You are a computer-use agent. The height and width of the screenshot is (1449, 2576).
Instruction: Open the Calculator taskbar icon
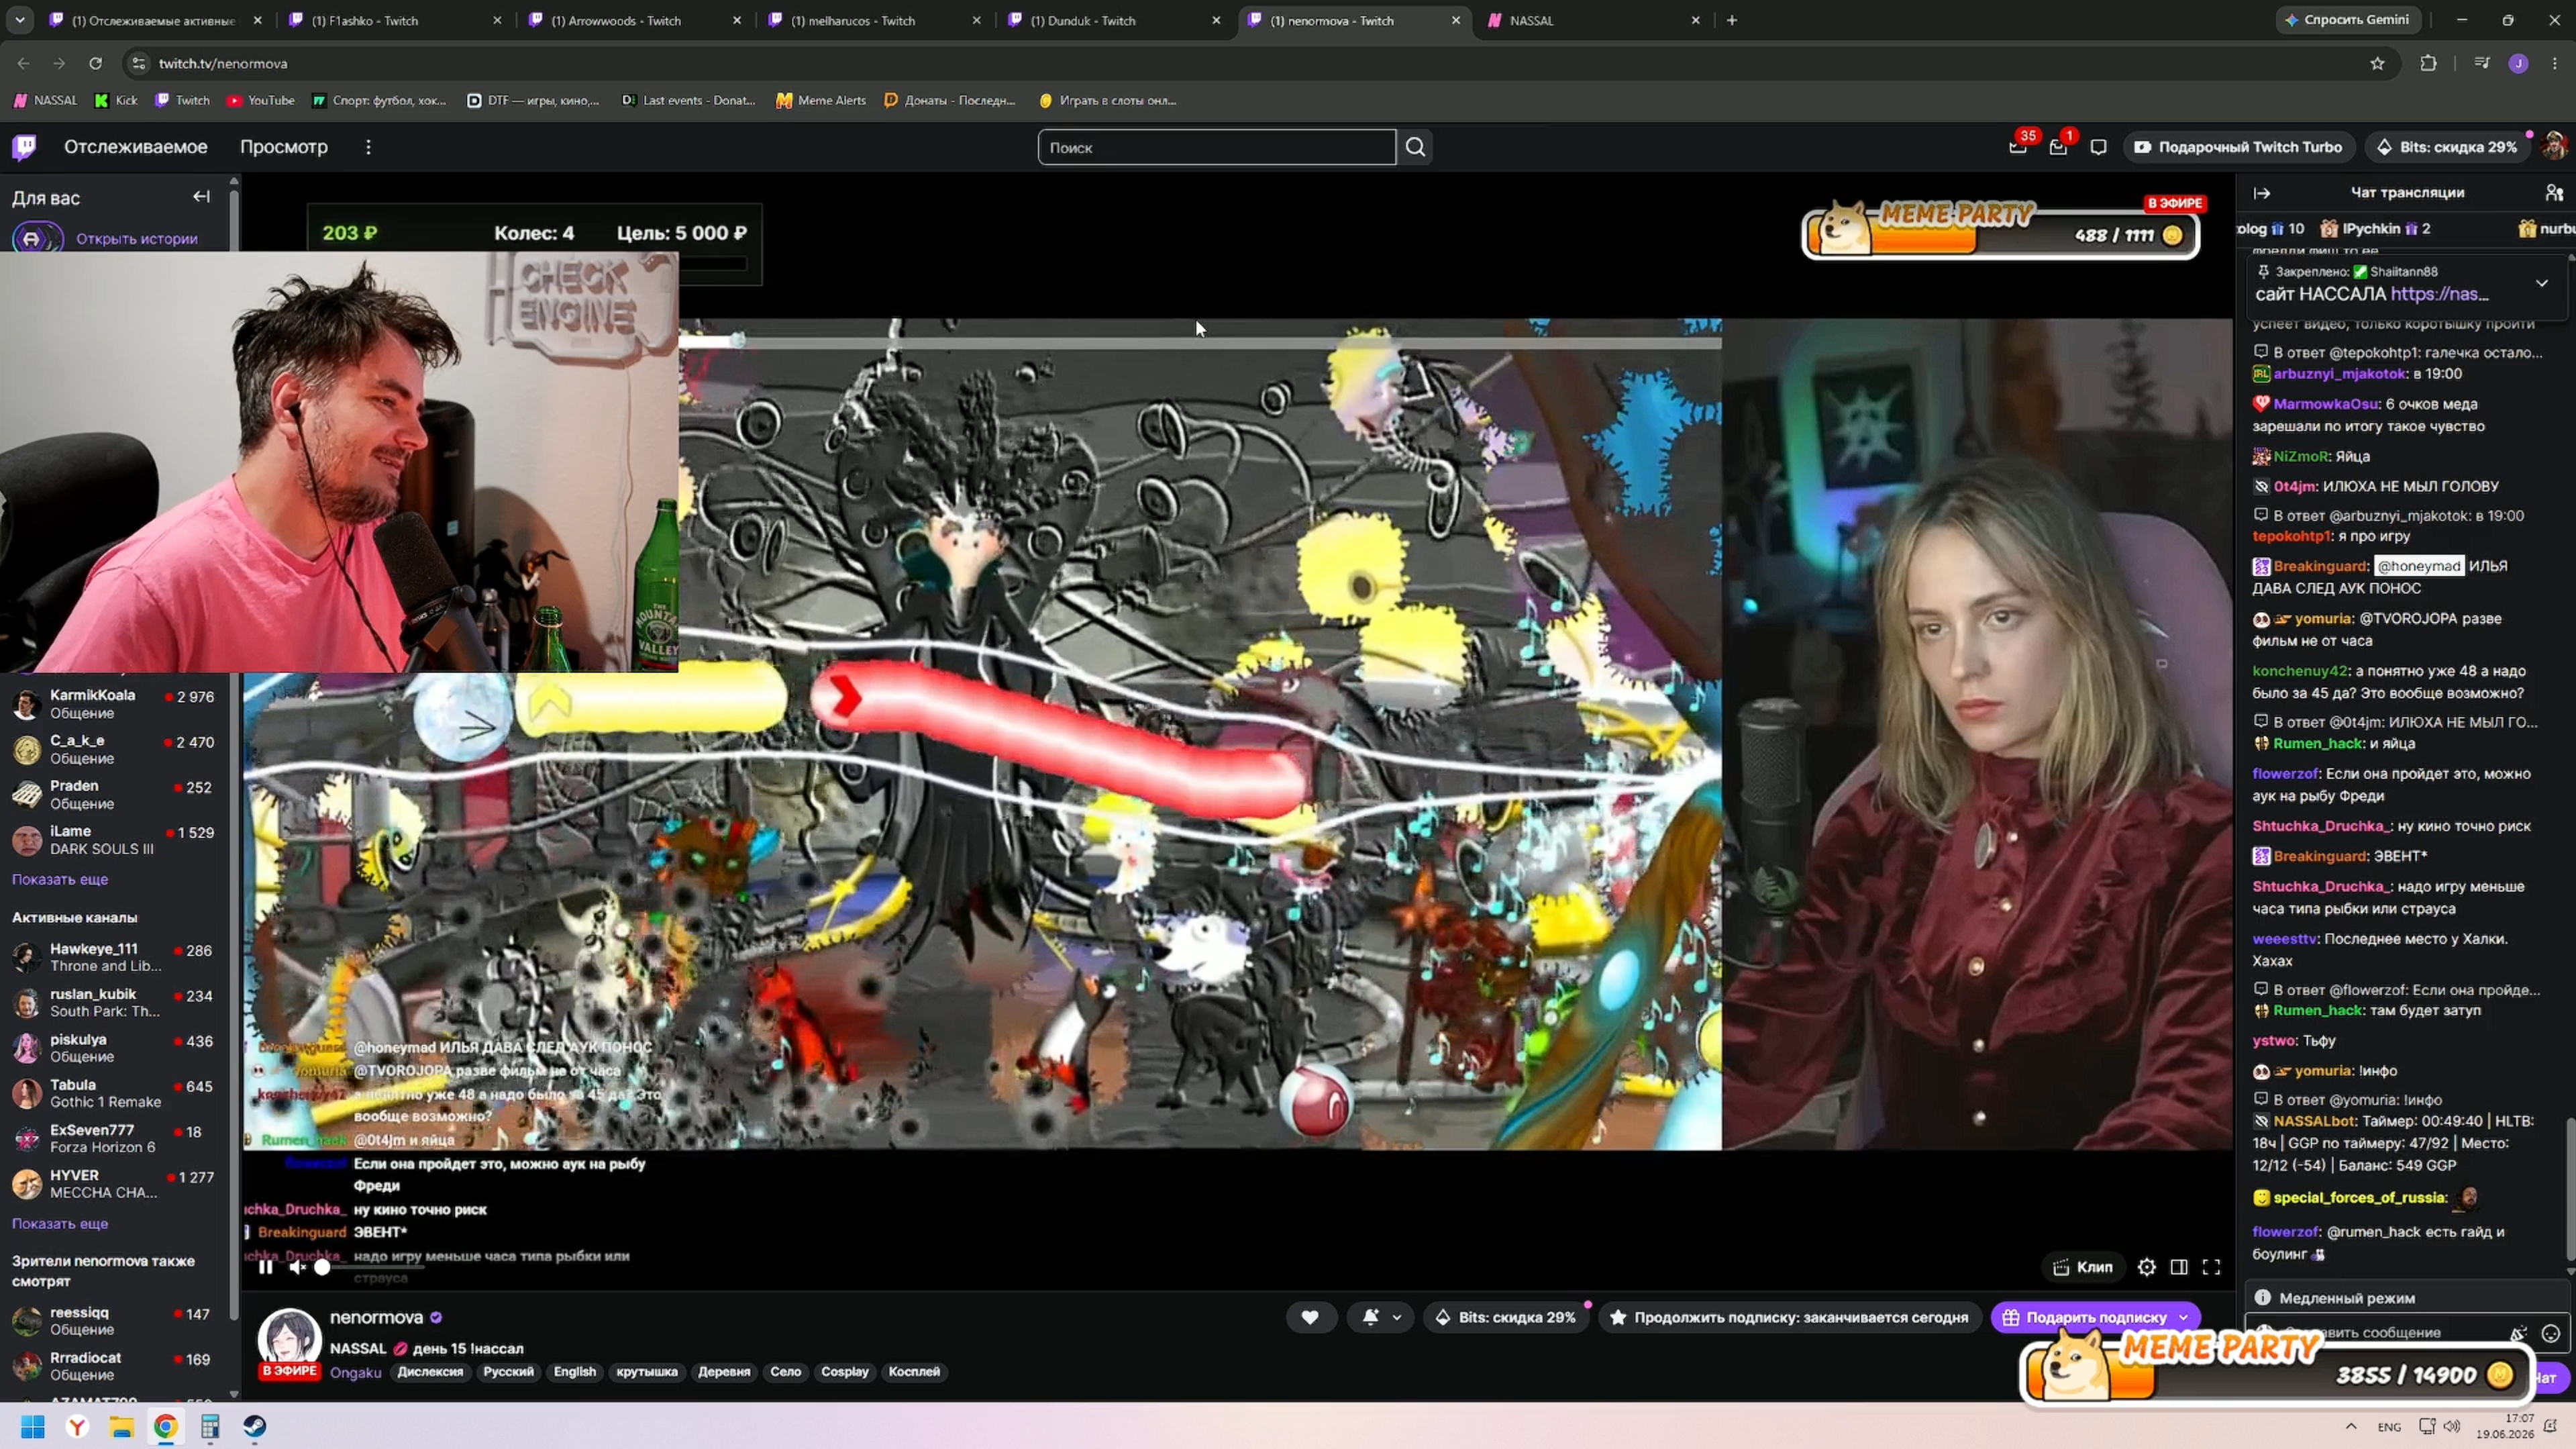click(x=210, y=1426)
